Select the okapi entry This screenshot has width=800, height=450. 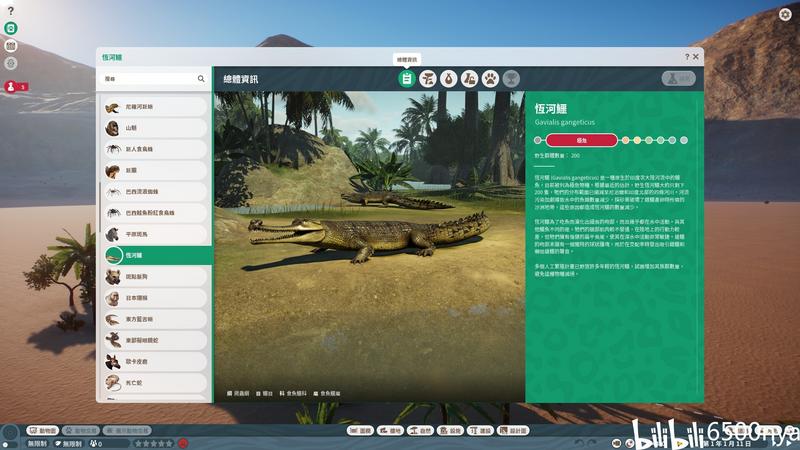pos(155,362)
